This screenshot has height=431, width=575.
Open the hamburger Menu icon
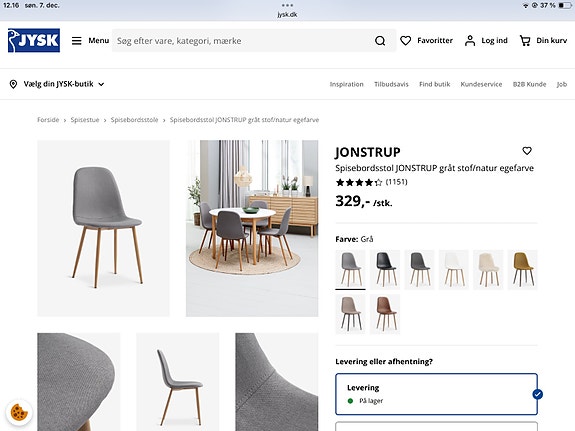pos(76,40)
